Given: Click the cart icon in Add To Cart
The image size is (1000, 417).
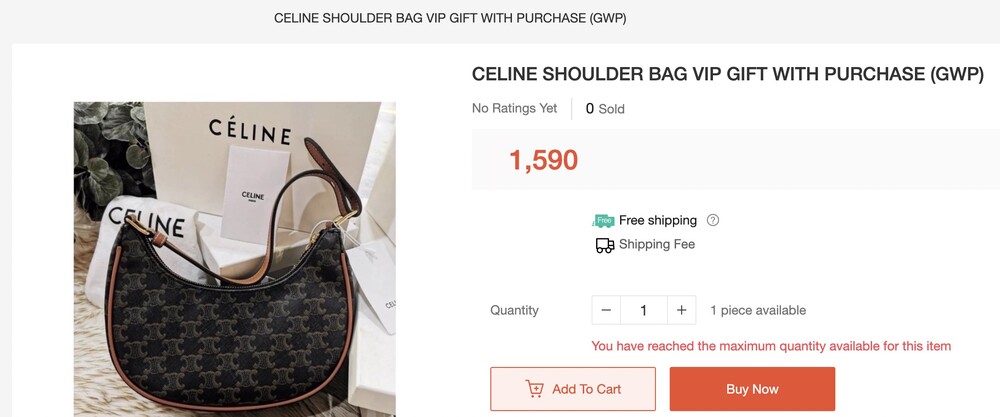Looking at the screenshot, I should pos(534,389).
